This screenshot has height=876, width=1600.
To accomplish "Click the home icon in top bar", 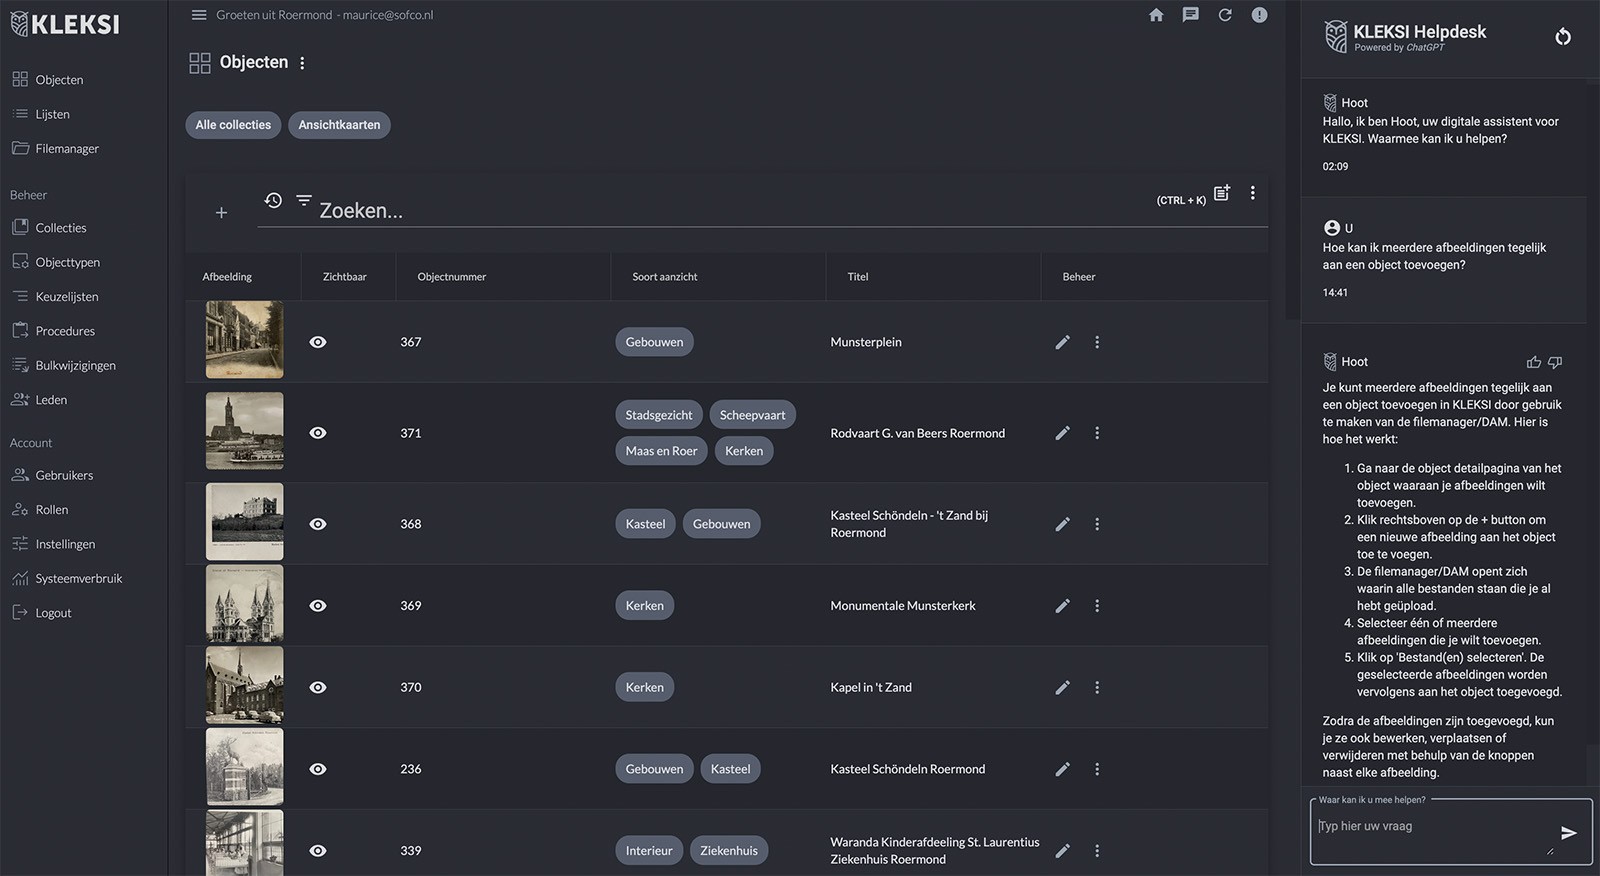I will [x=1156, y=15].
